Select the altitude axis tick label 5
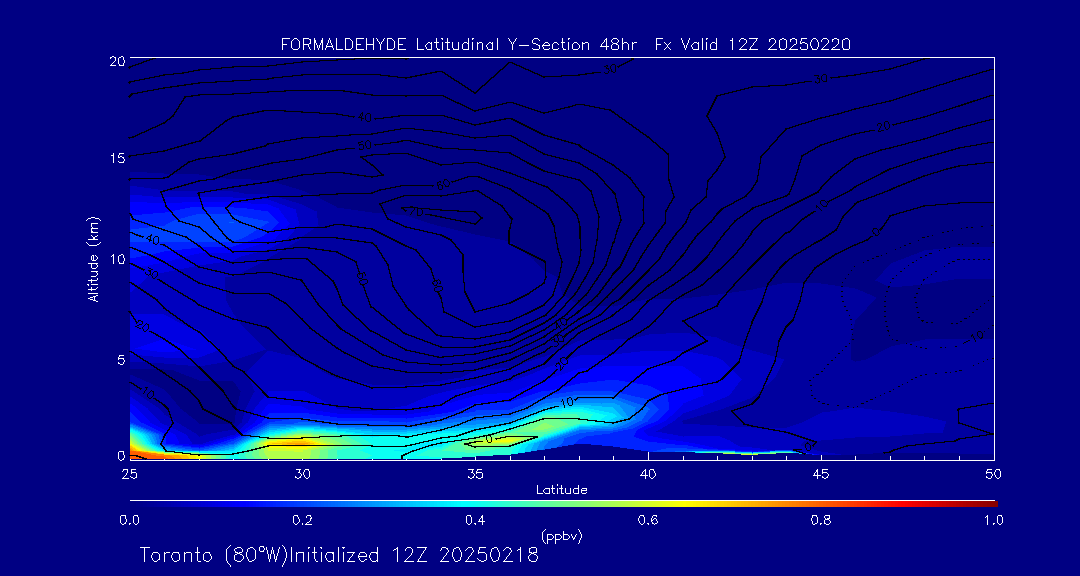 coord(121,360)
